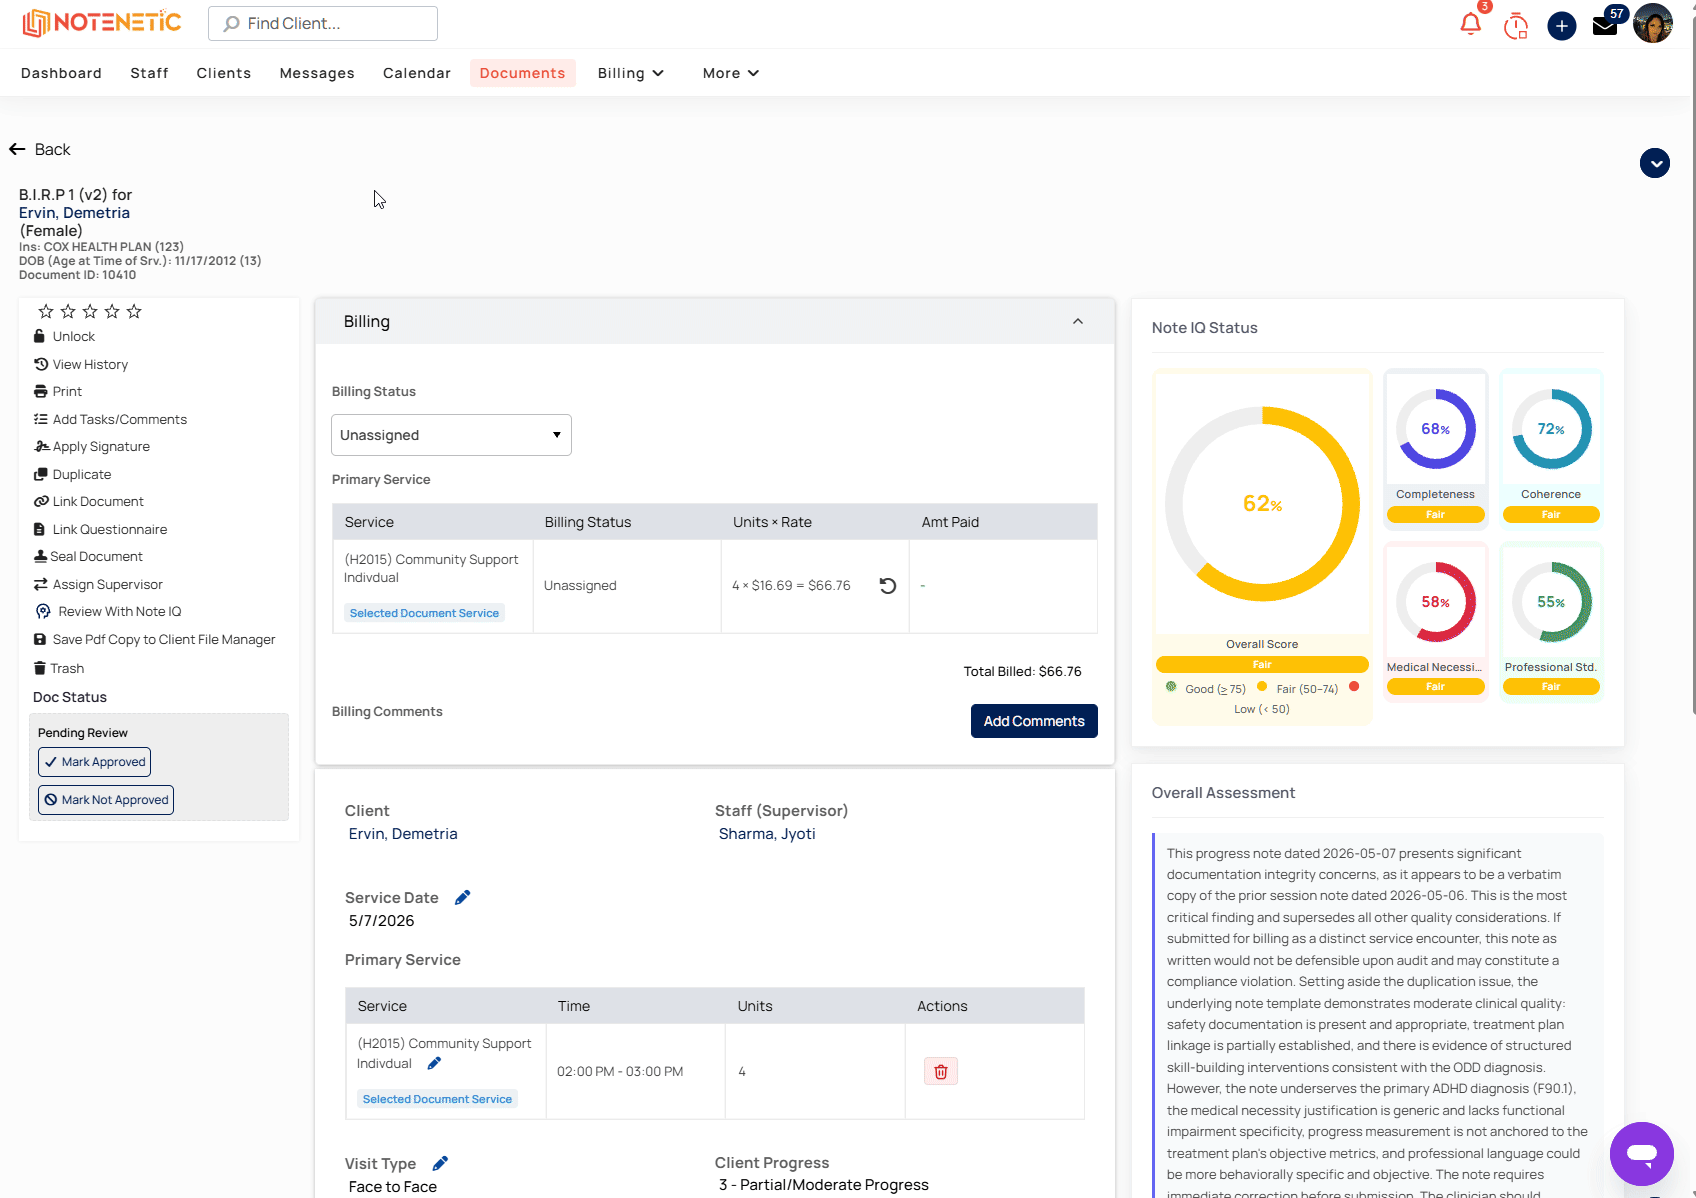Open the Documents tab
Viewport: 1696px width, 1198px height.
[522, 73]
